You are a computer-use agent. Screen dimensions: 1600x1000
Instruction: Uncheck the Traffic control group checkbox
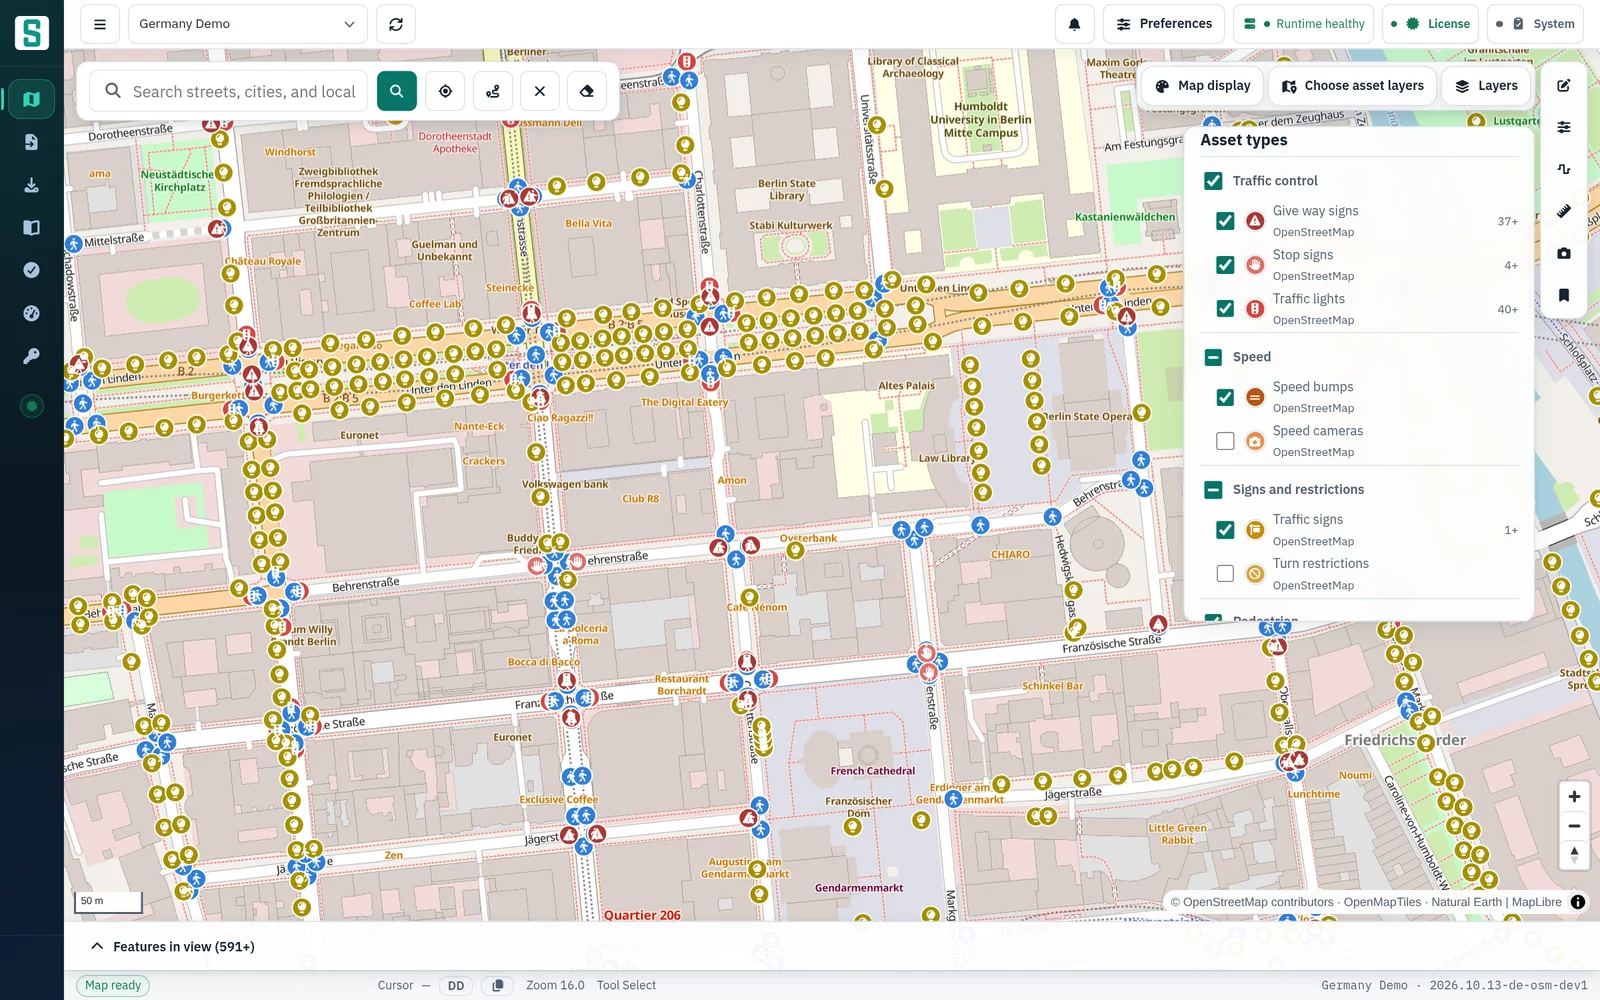tap(1213, 181)
